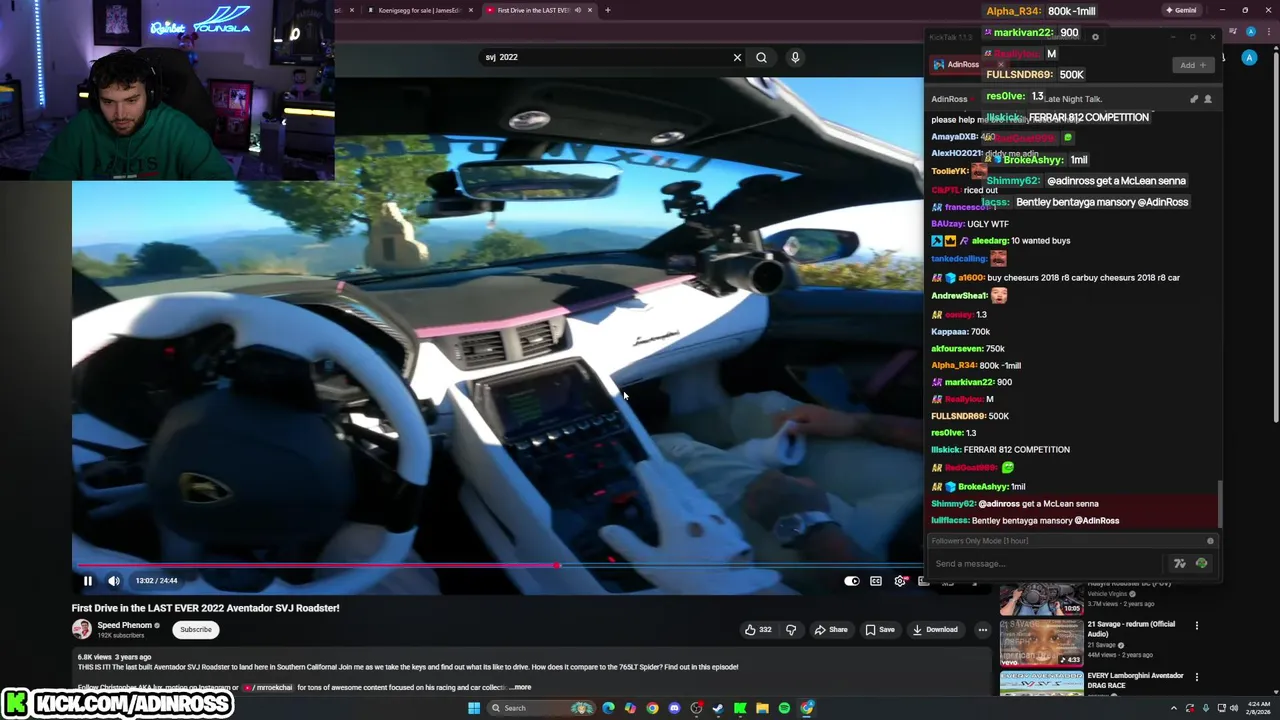Open Spotify from the taskbar

(x=784, y=708)
